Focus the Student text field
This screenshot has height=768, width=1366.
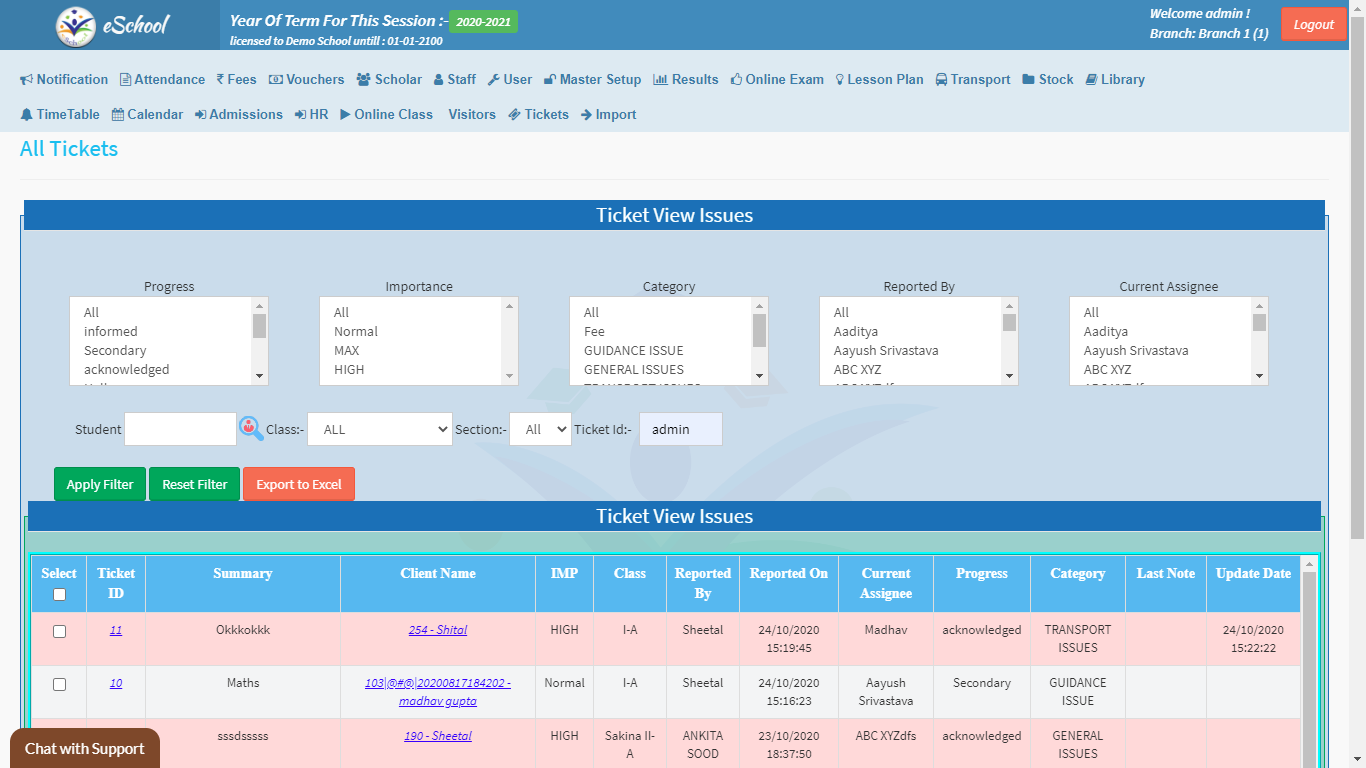click(180, 429)
